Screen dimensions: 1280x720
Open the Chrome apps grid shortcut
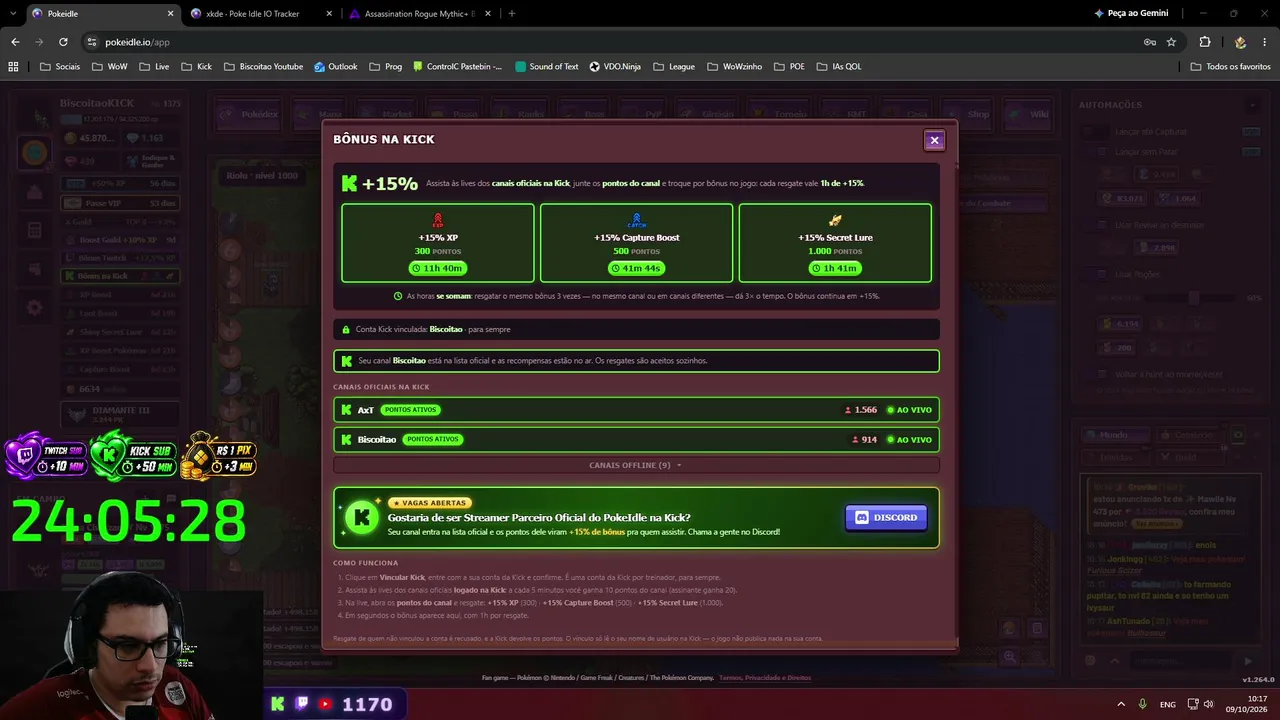(13, 67)
